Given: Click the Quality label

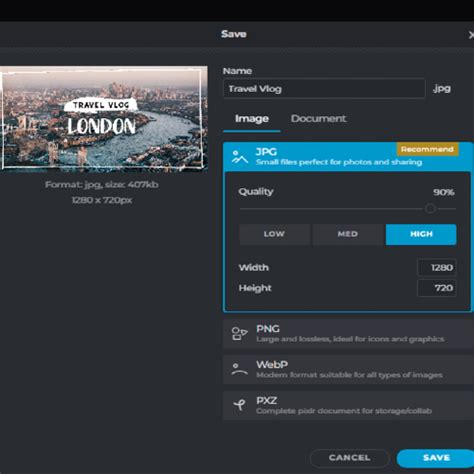Looking at the screenshot, I should pyautogui.click(x=256, y=192).
